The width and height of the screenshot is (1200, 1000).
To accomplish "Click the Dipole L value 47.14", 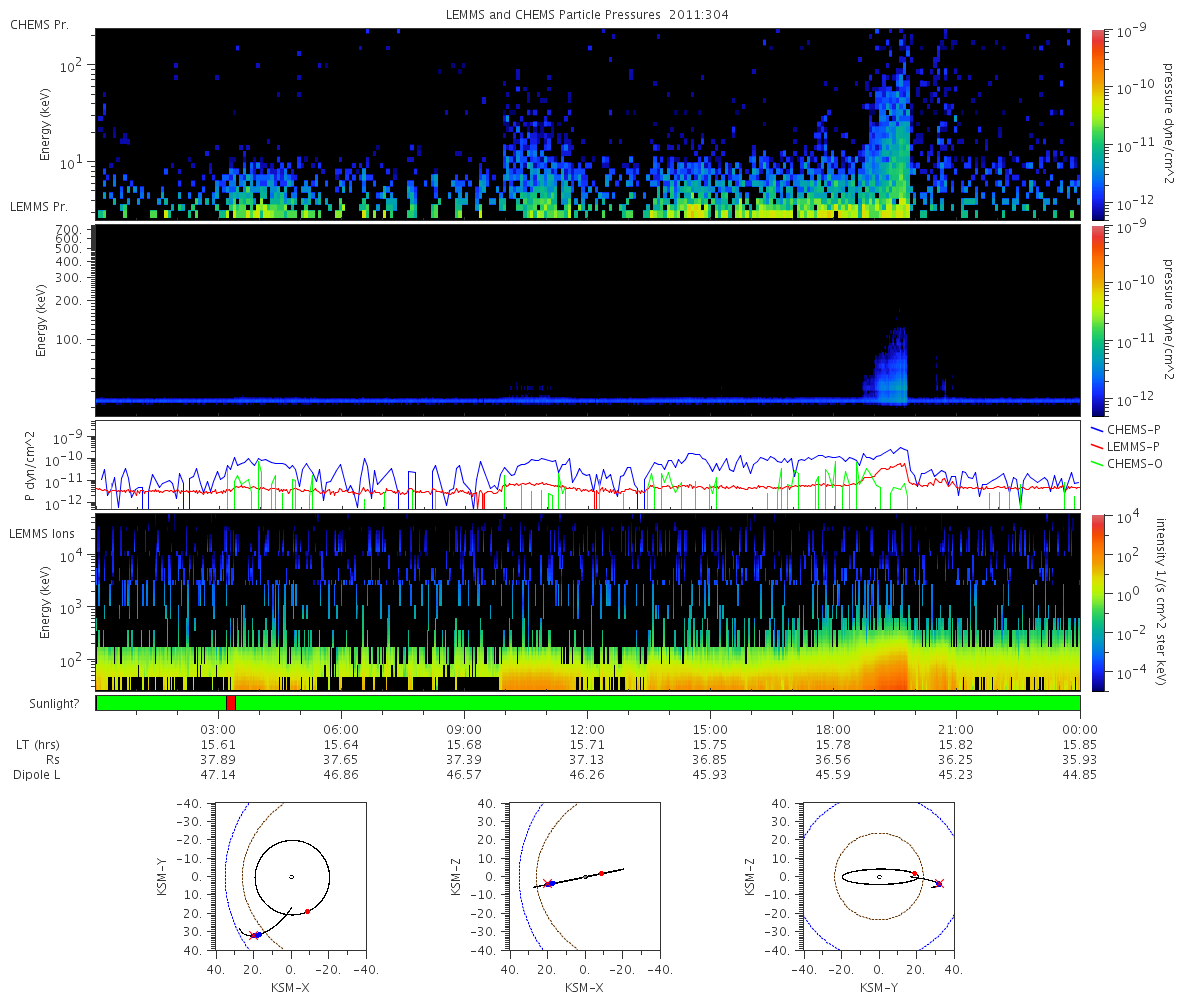I will (x=218, y=775).
